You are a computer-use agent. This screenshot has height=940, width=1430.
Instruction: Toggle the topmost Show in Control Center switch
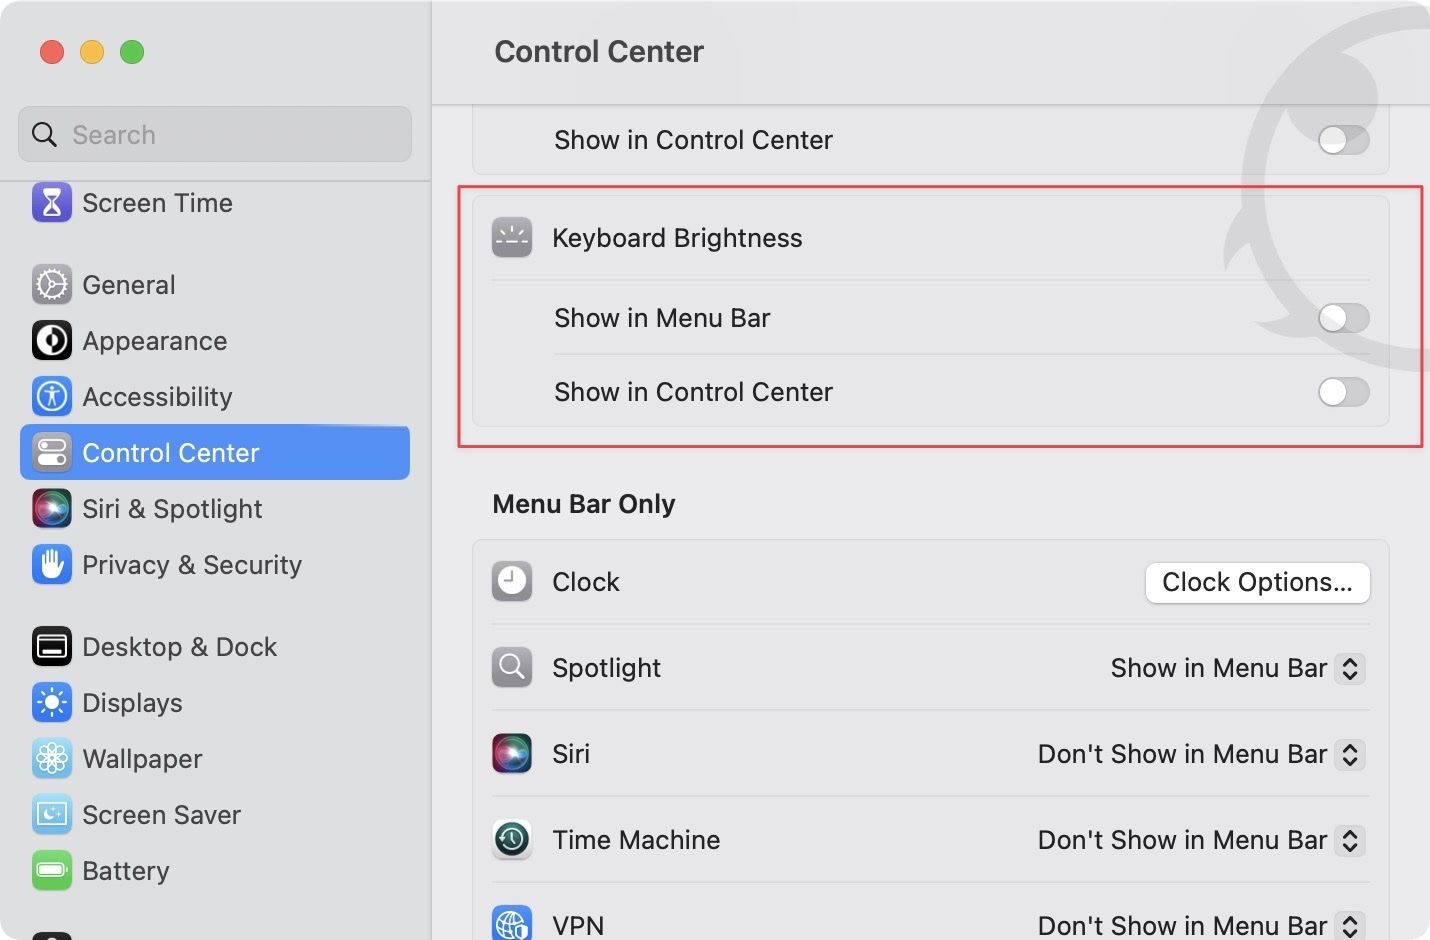coord(1343,140)
